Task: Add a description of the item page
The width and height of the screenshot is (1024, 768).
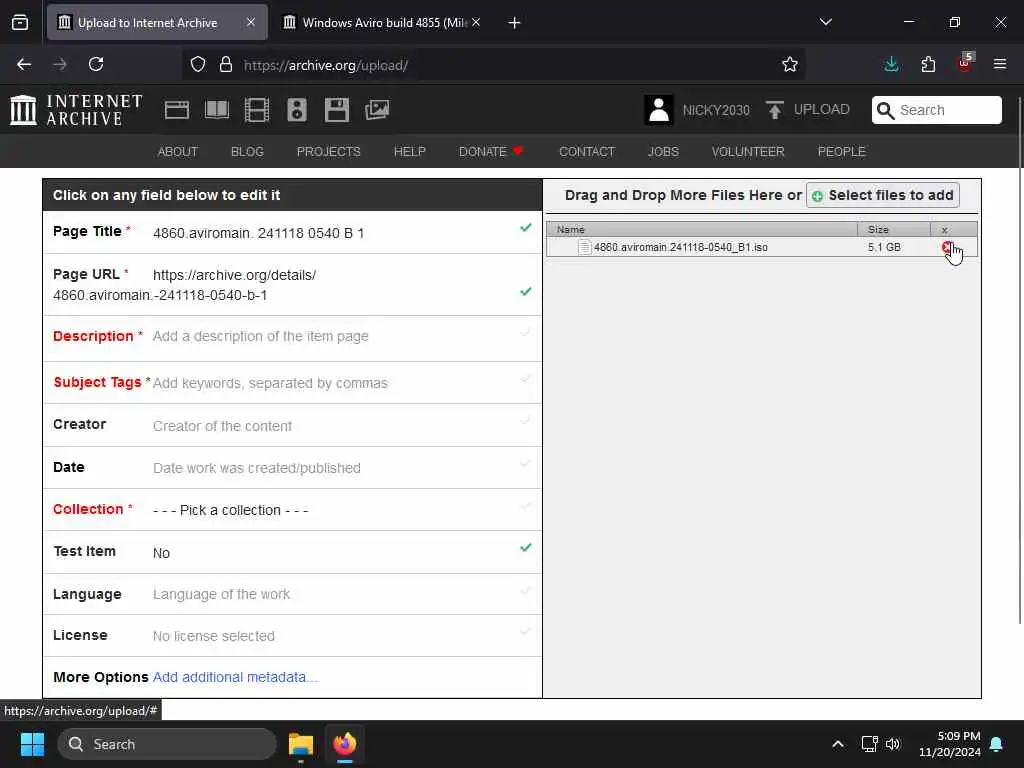Action: [261, 336]
